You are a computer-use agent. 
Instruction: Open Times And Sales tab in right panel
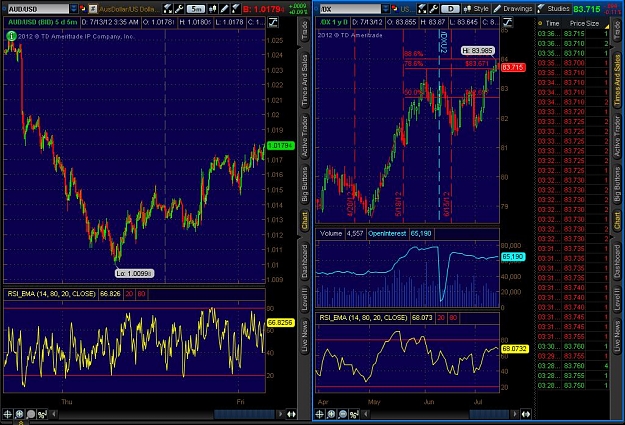click(617, 80)
